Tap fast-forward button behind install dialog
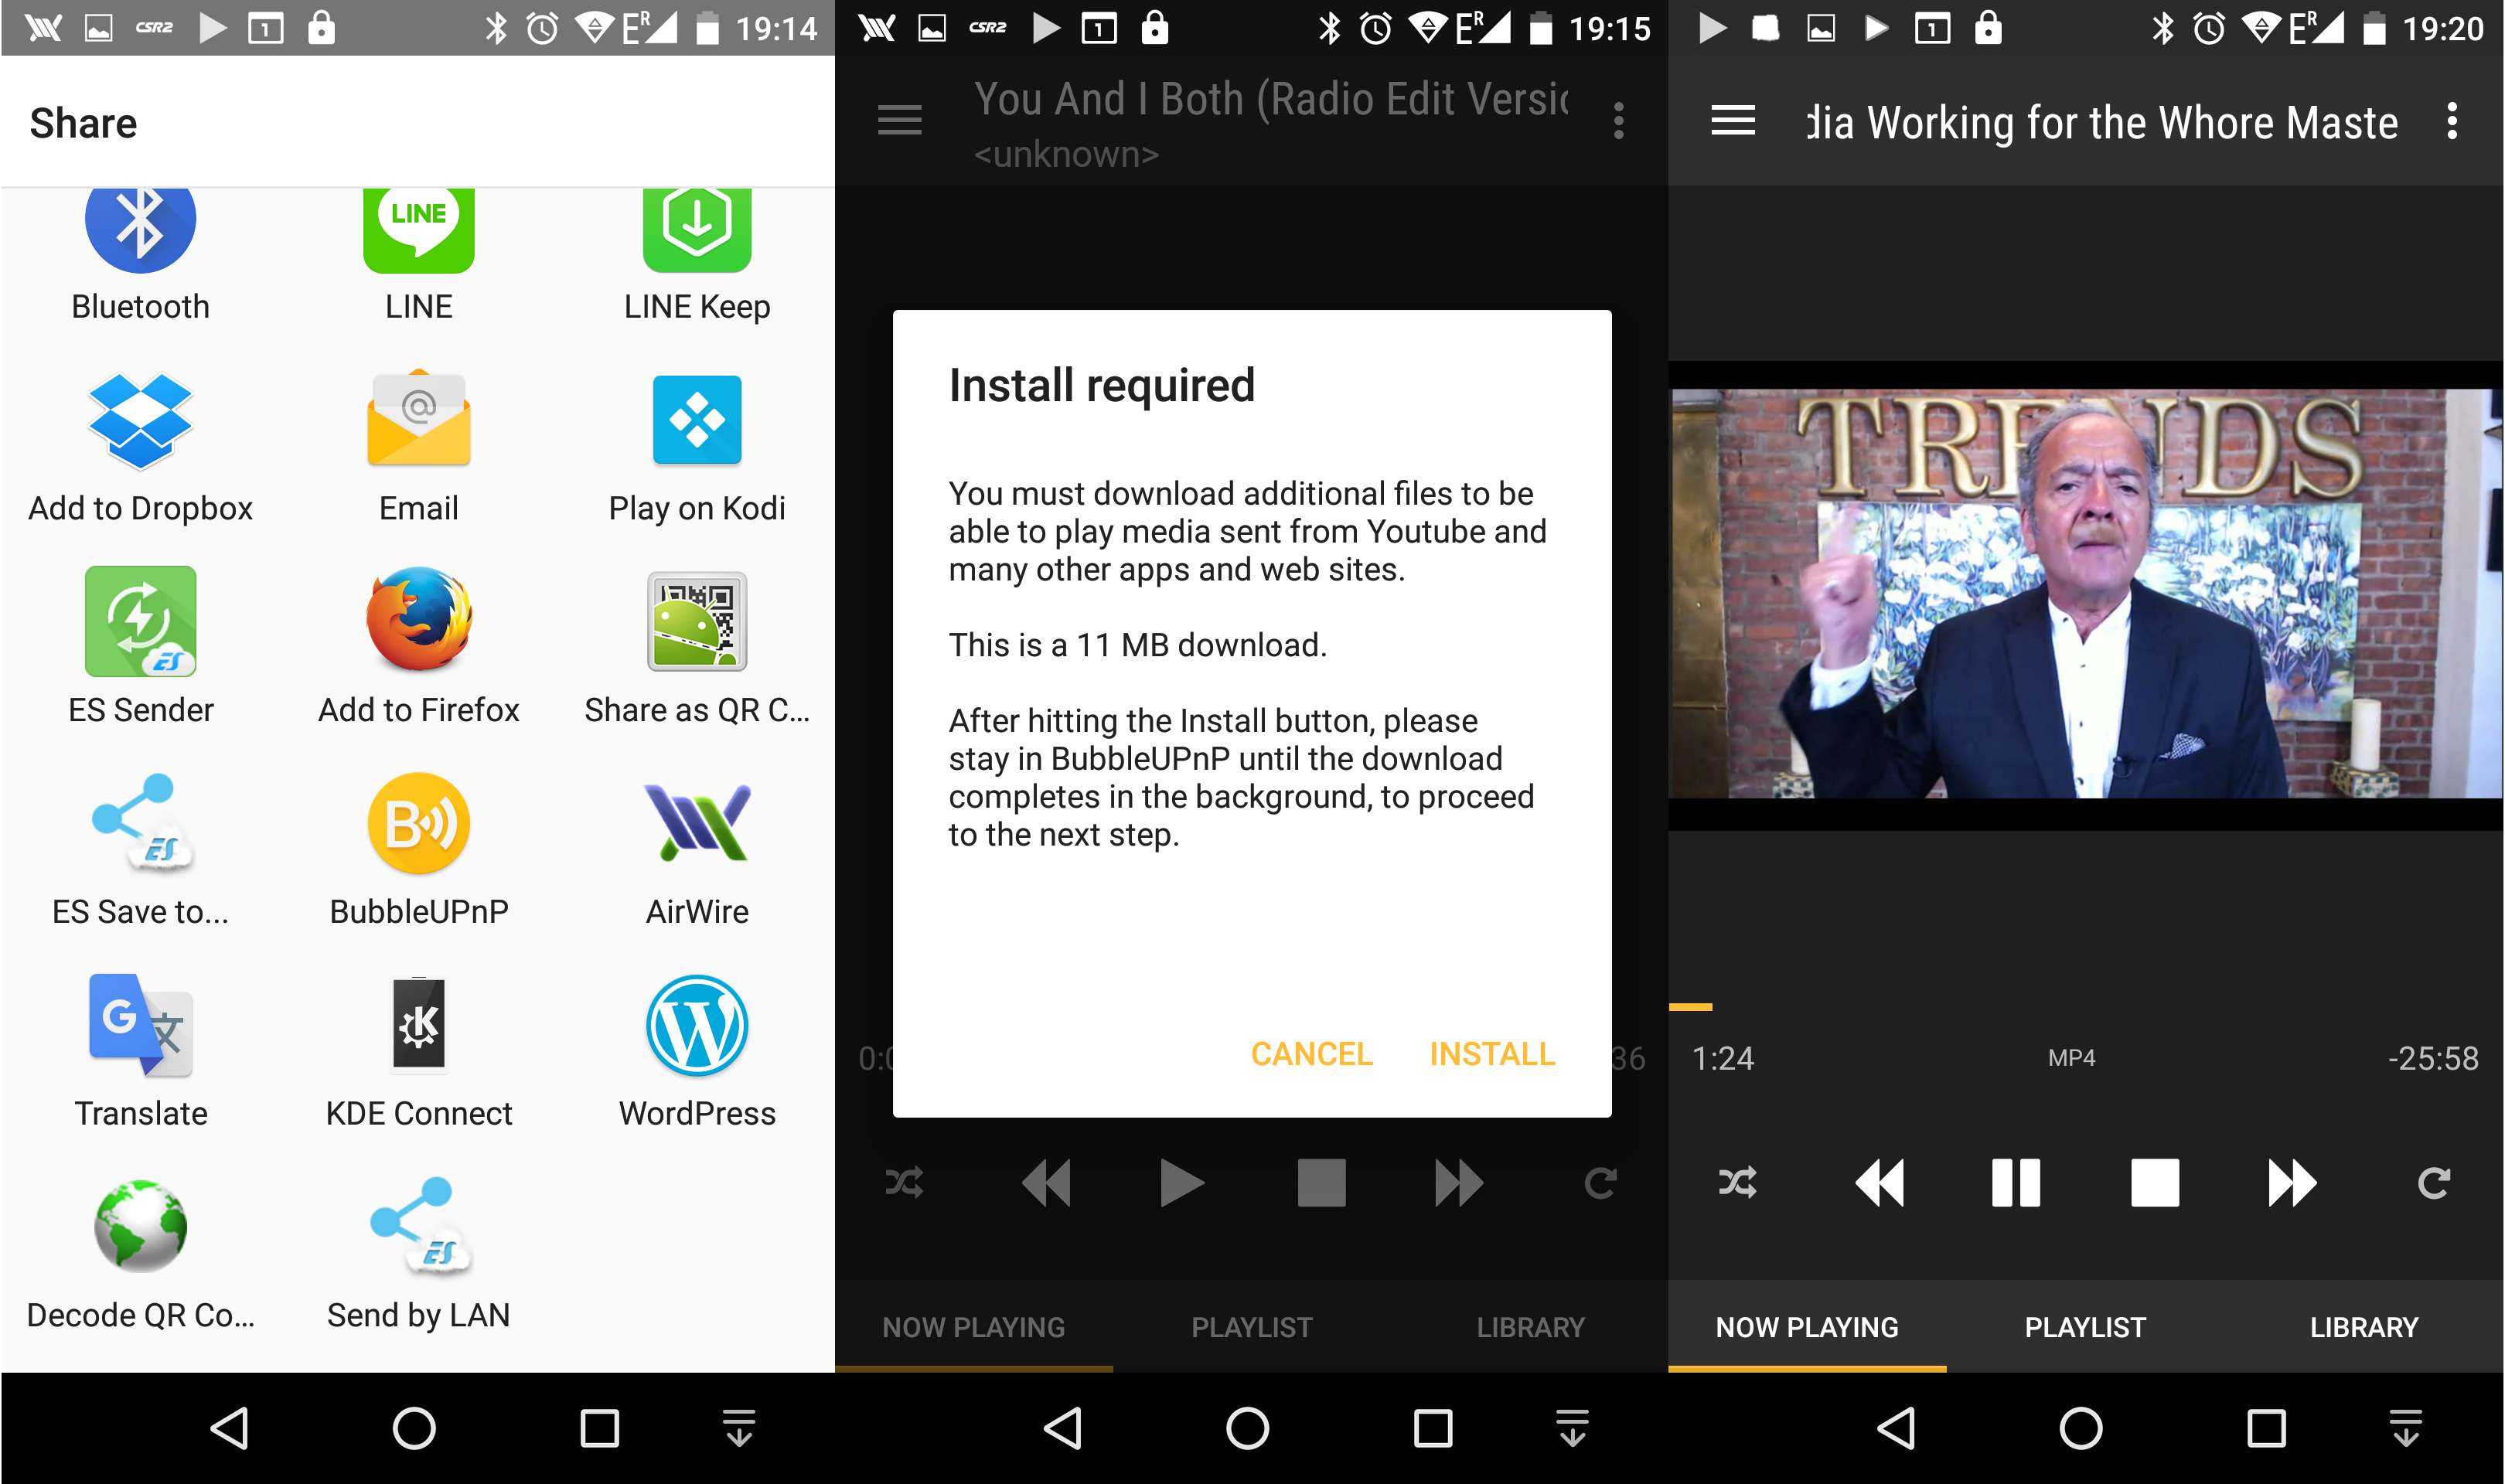 pos(1458,1183)
